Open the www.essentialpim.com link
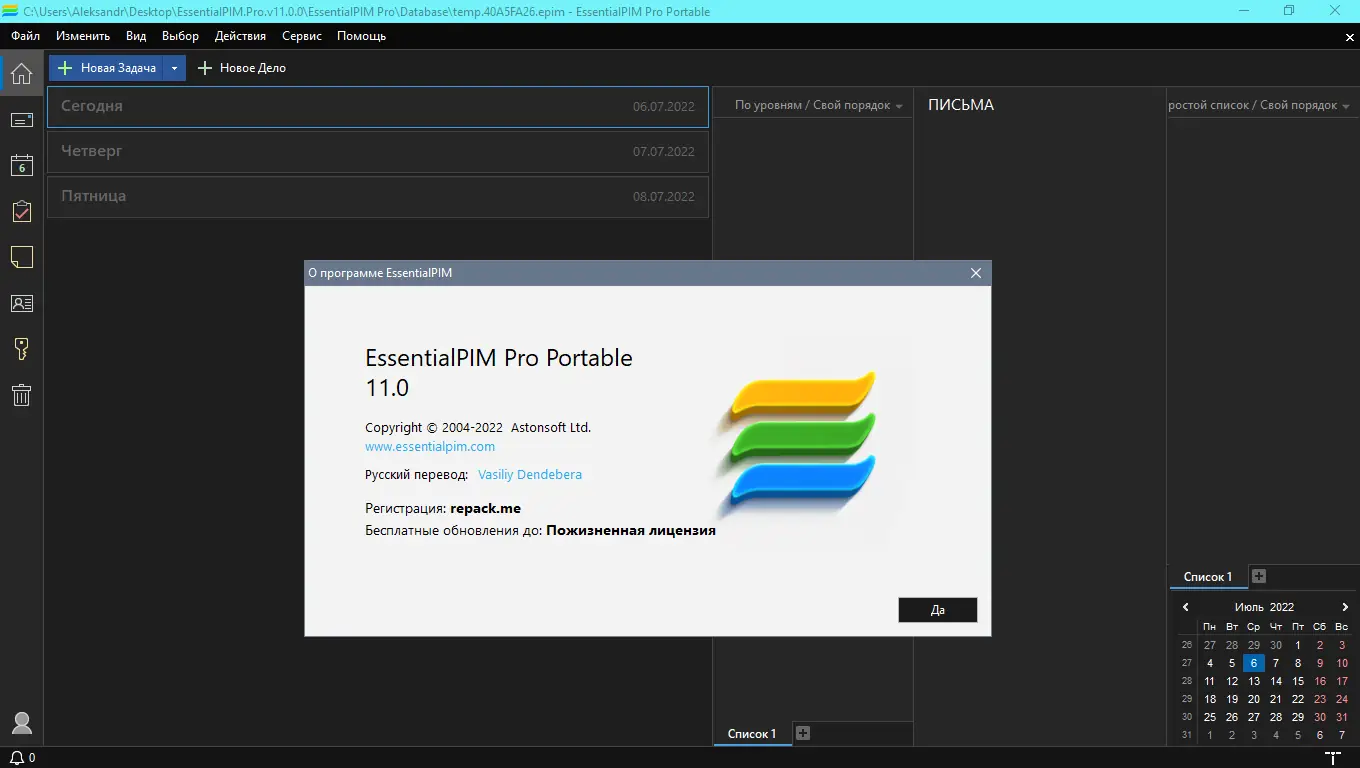Screen dimensions: 1360x768 click(x=430, y=447)
